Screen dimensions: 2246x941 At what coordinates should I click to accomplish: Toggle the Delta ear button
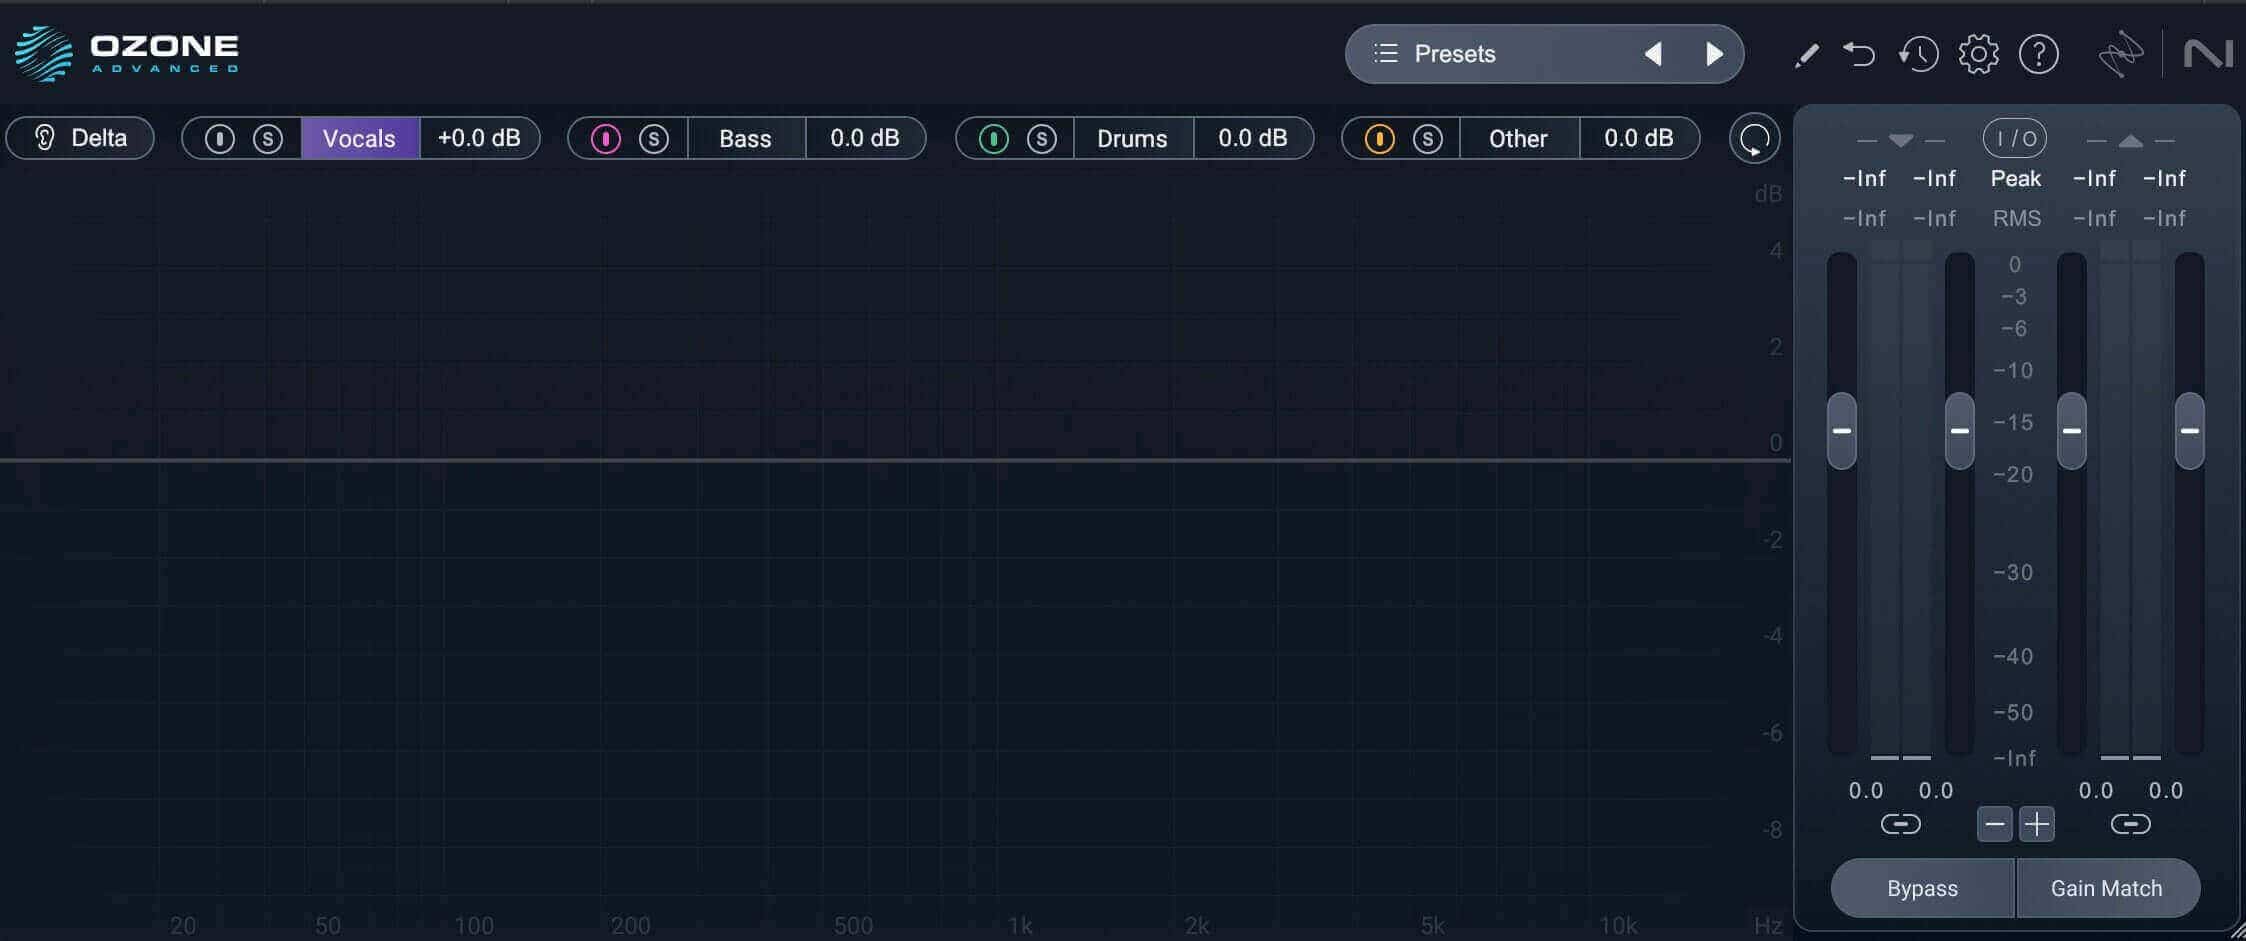[x=80, y=138]
